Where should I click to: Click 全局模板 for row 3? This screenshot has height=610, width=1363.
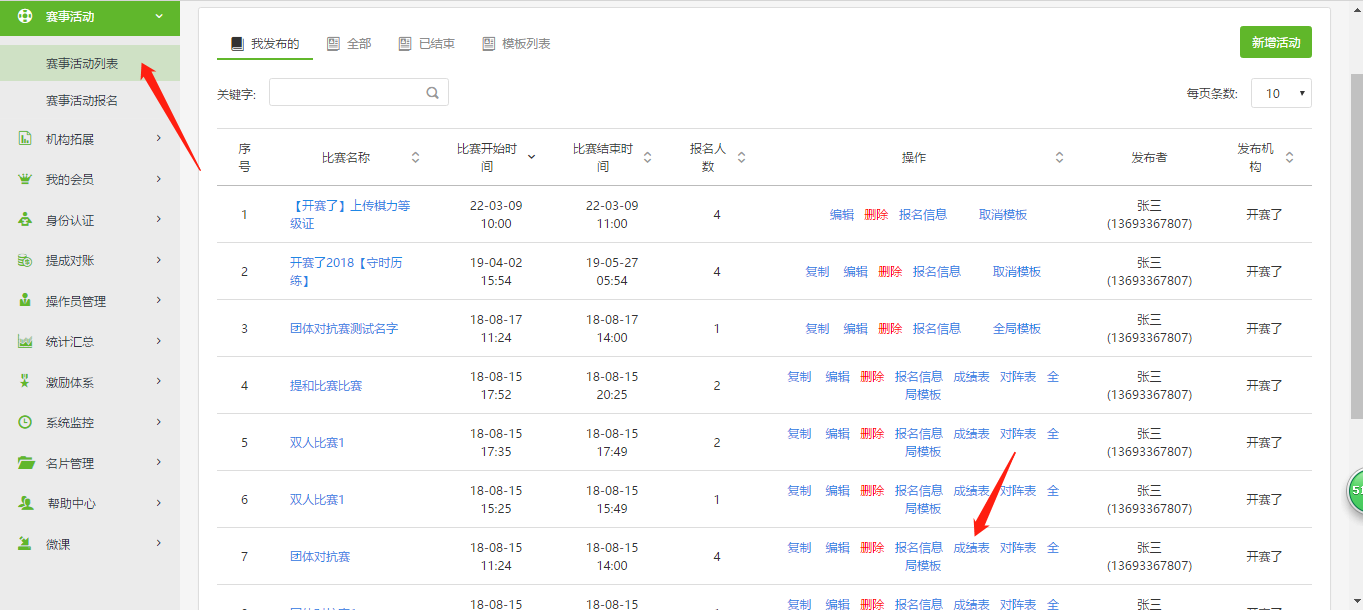1017,328
